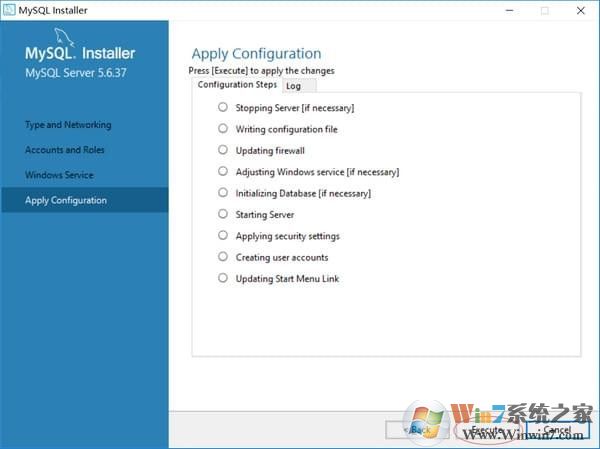The height and width of the screenshot is (449, 600).
Task: Open the Configuration Steps tab
Action: (236, 85)
